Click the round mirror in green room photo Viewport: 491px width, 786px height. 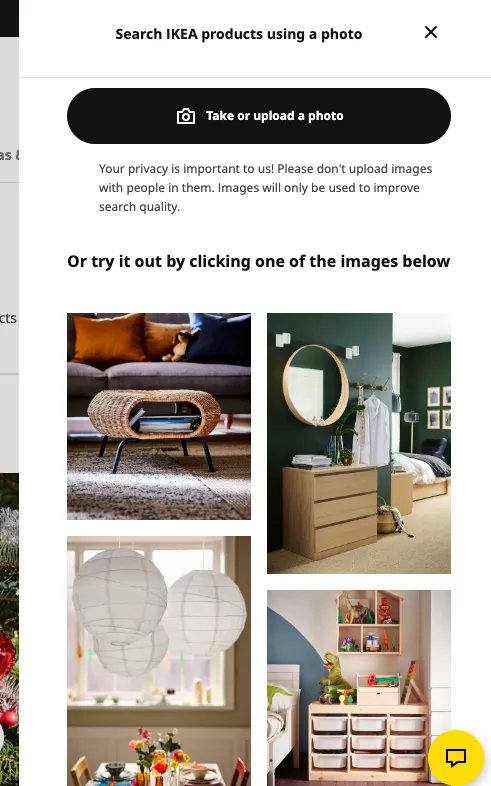point(315,384)
